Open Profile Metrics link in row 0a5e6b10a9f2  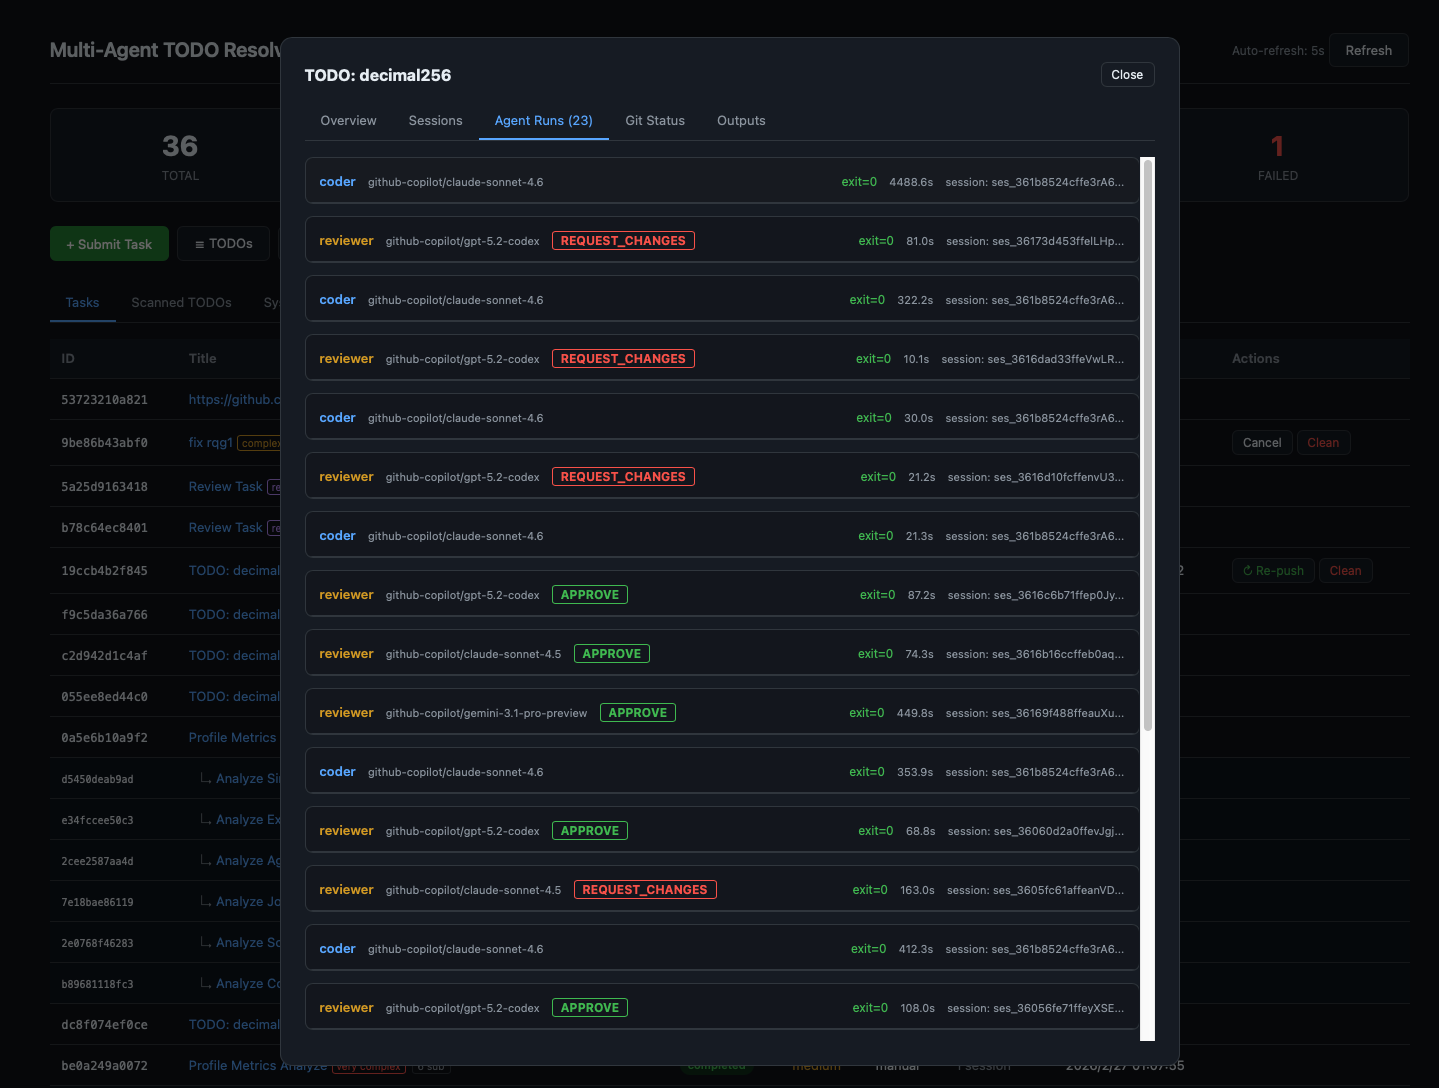(x=232, y=737)
